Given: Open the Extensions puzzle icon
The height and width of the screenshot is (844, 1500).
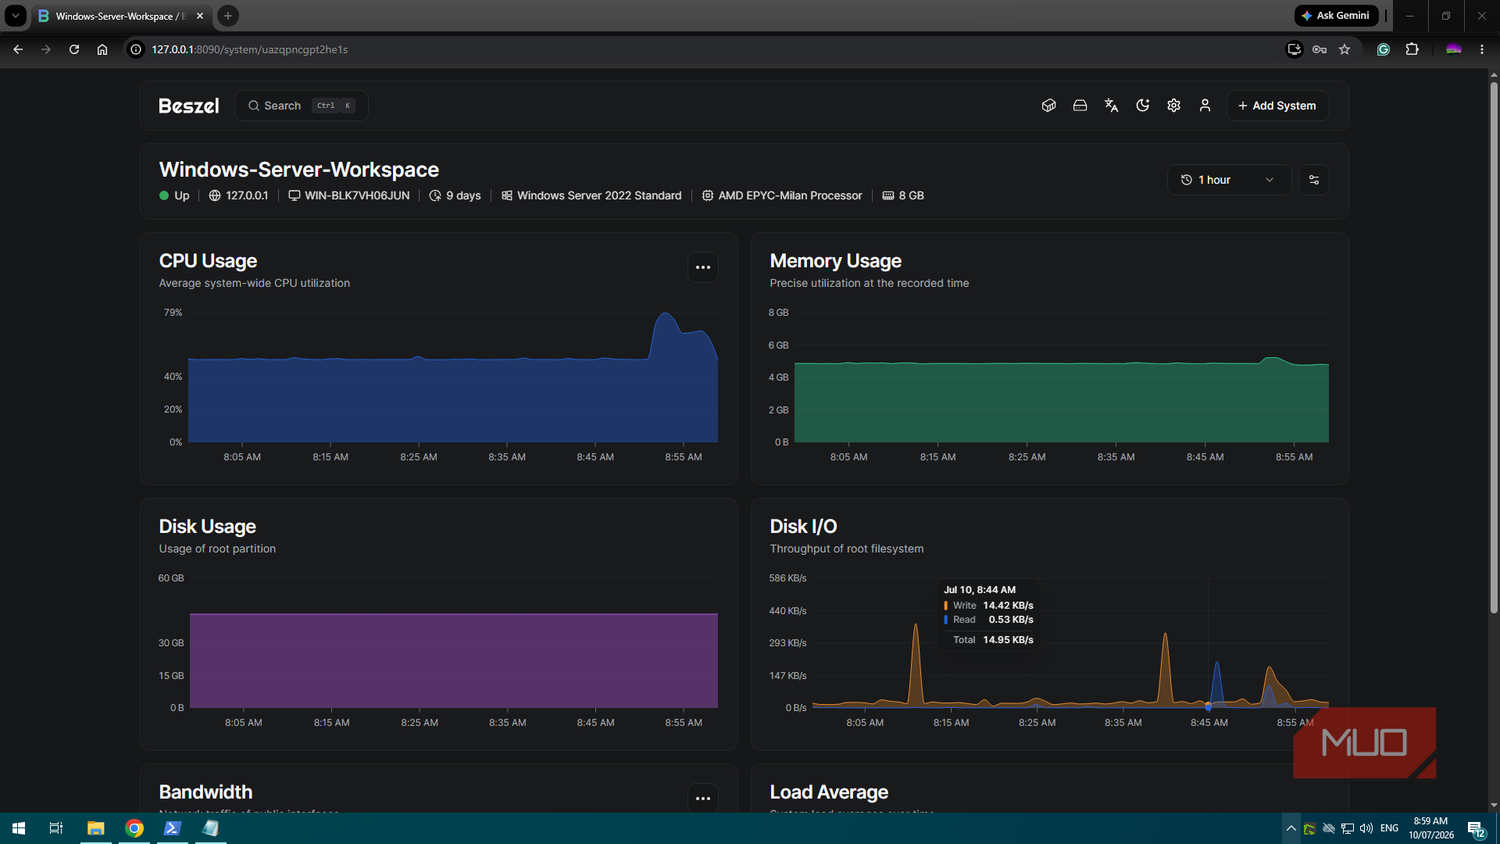Looking at the screenshot, I should click(1412, 49).
